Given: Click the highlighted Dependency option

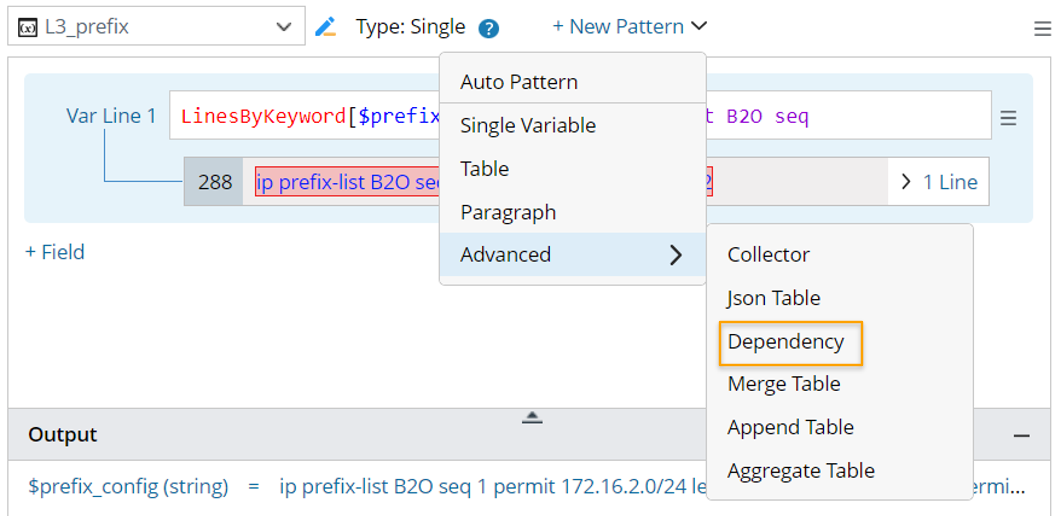Looking at the screenshot, I should [786, 342].
